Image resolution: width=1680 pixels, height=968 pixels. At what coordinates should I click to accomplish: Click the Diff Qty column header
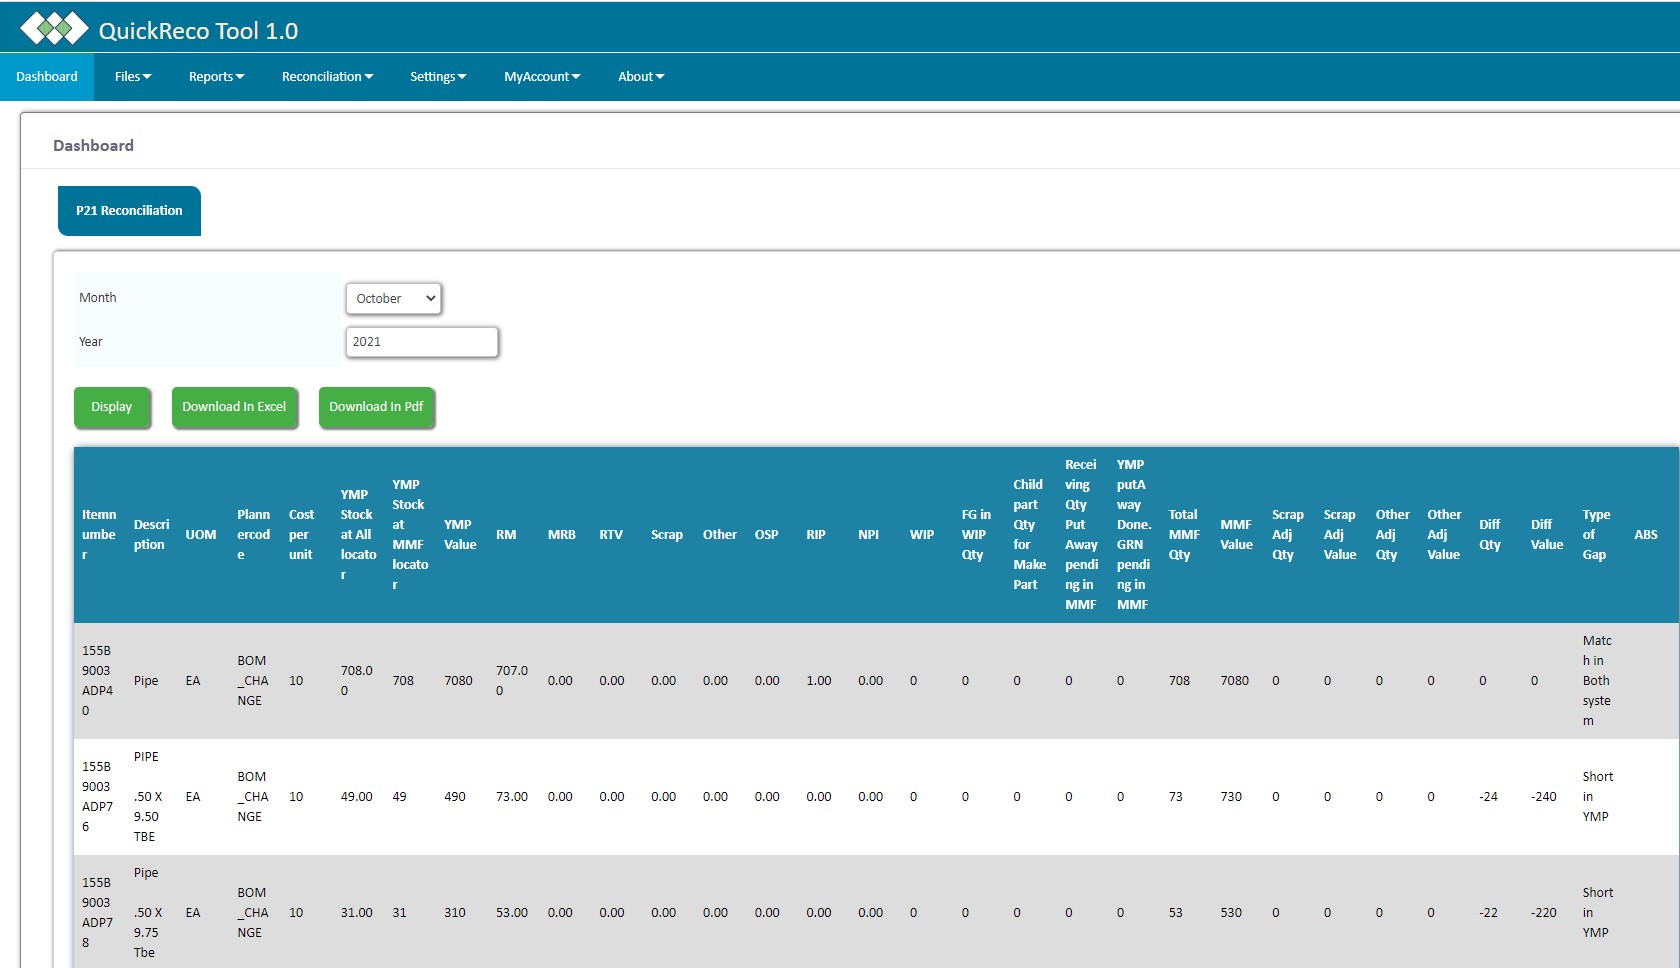[1490, 535]
